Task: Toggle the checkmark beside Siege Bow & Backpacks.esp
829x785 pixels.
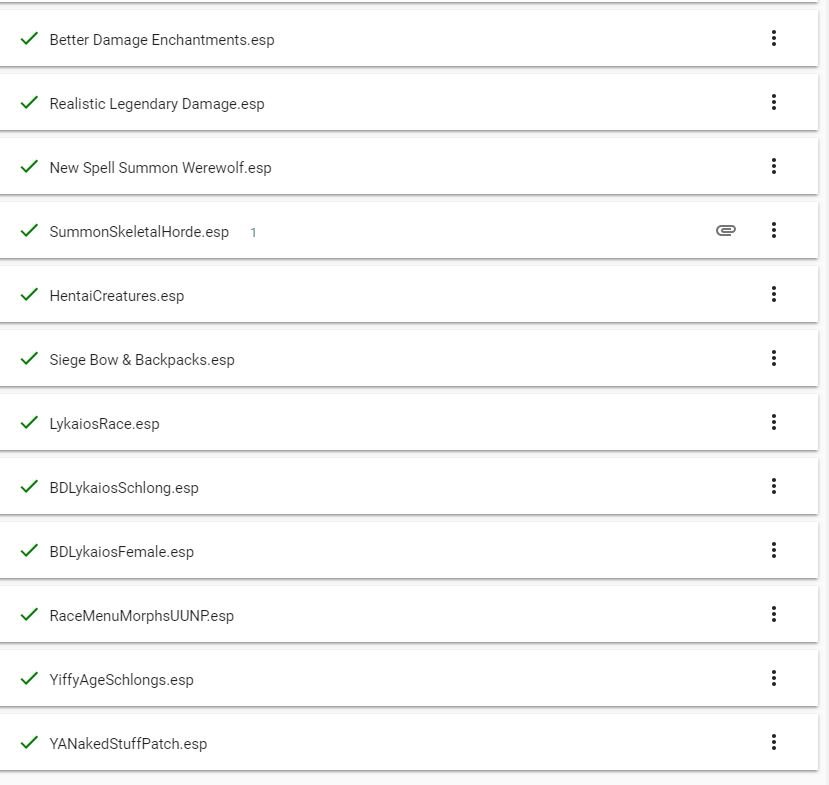Action: [x=29, y=358]
